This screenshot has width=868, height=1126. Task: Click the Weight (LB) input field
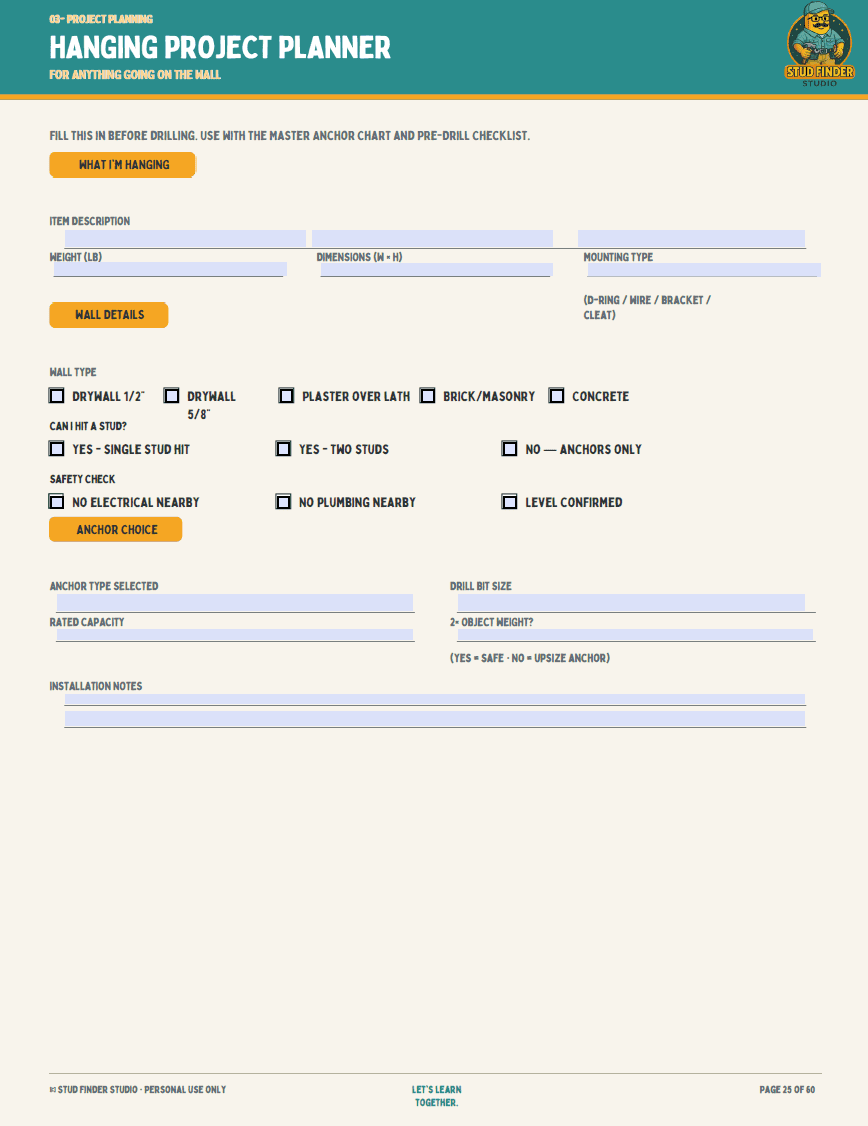(x=170, y=269)
